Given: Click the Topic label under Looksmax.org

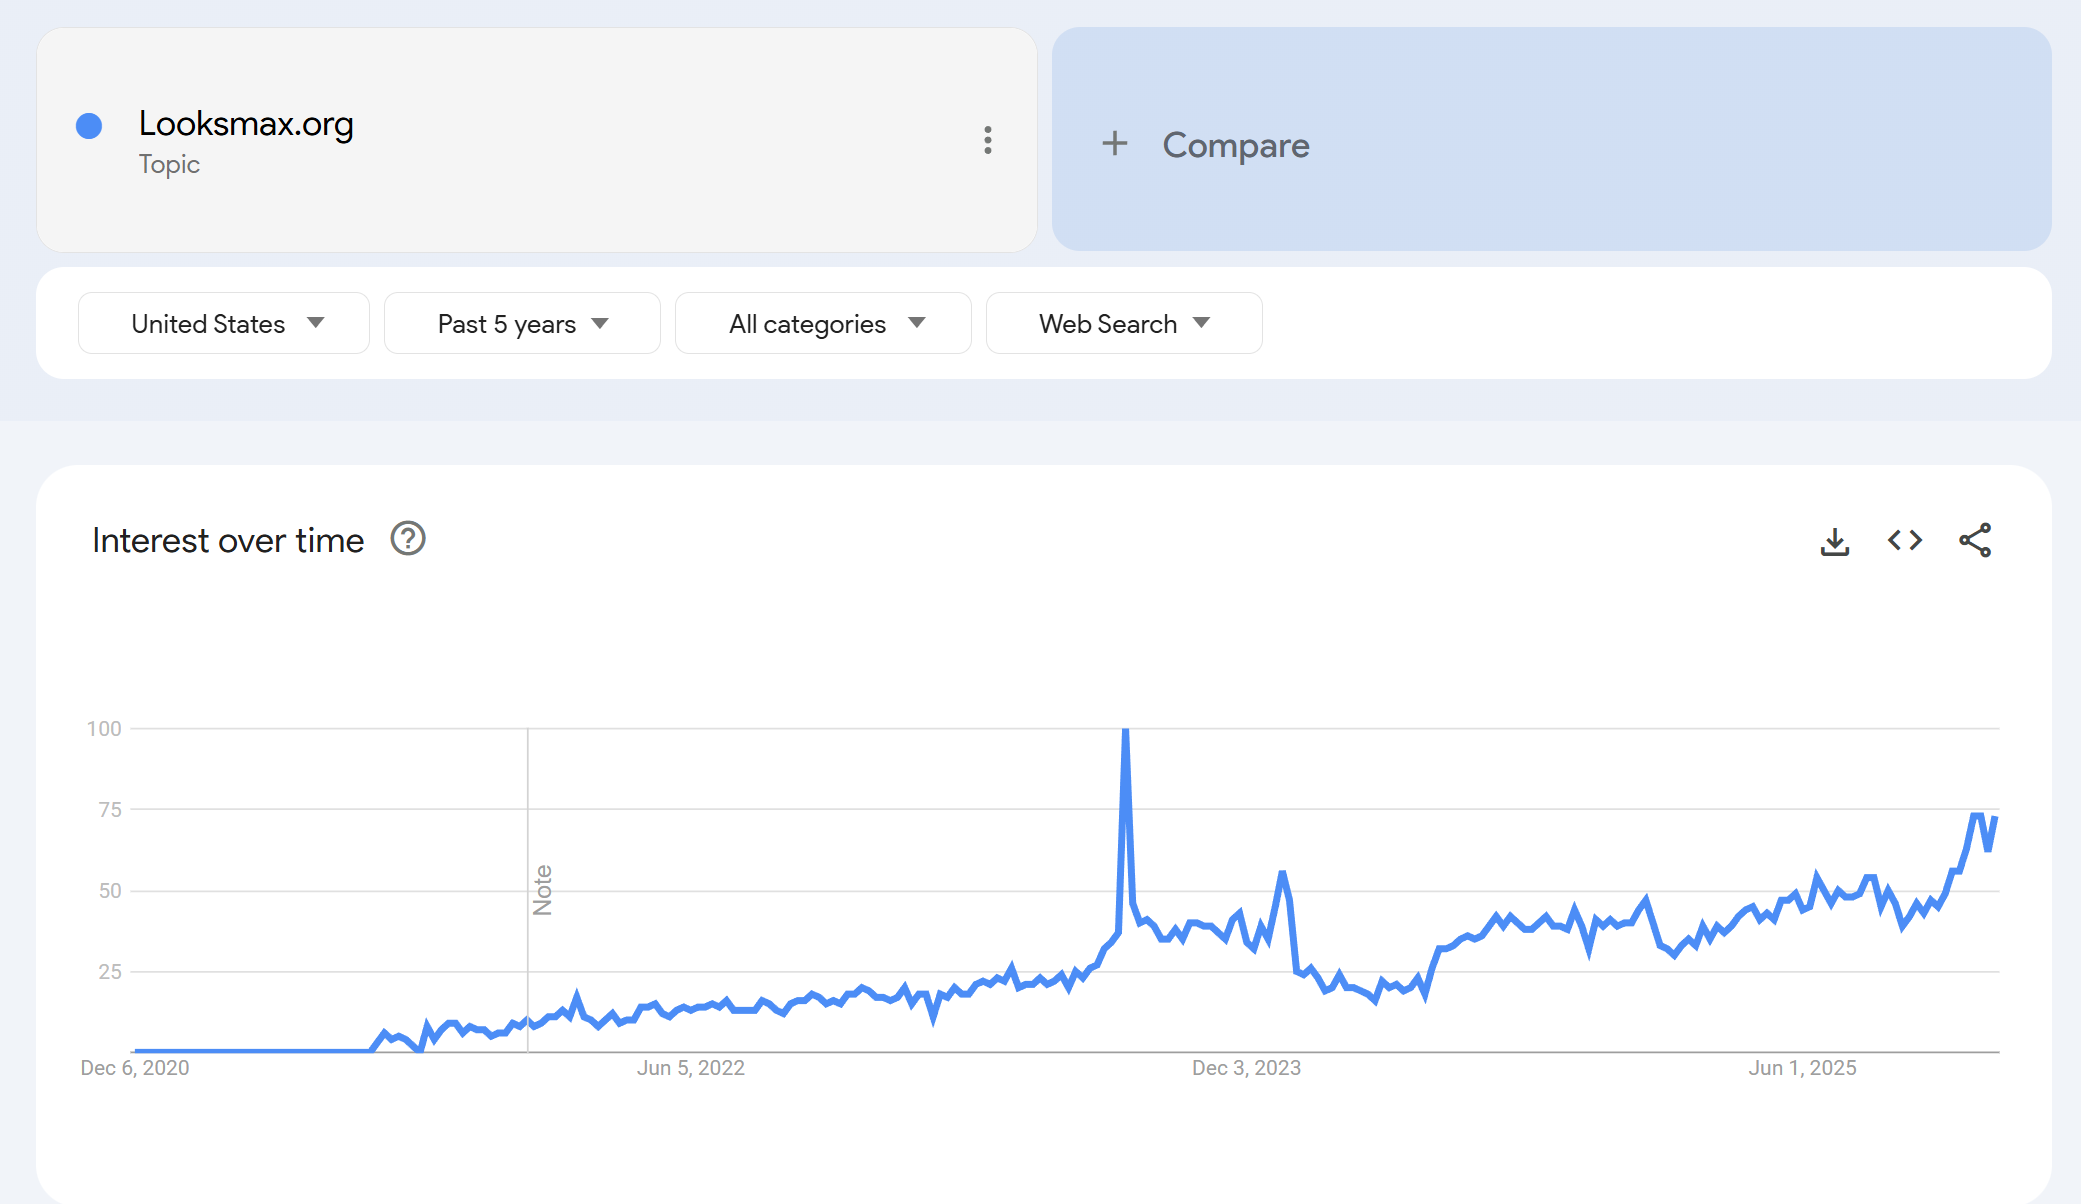Looking at the screenshot, I should pos(169,164).
